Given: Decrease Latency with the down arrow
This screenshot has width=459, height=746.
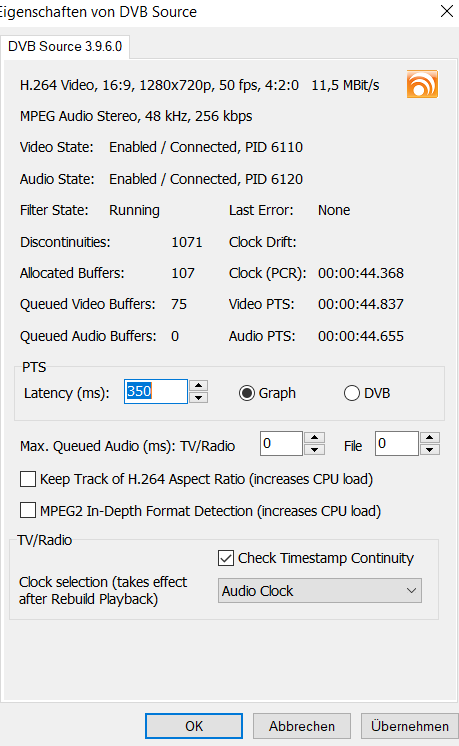Looking at the screenshot, I should click(x=198, y=398).
